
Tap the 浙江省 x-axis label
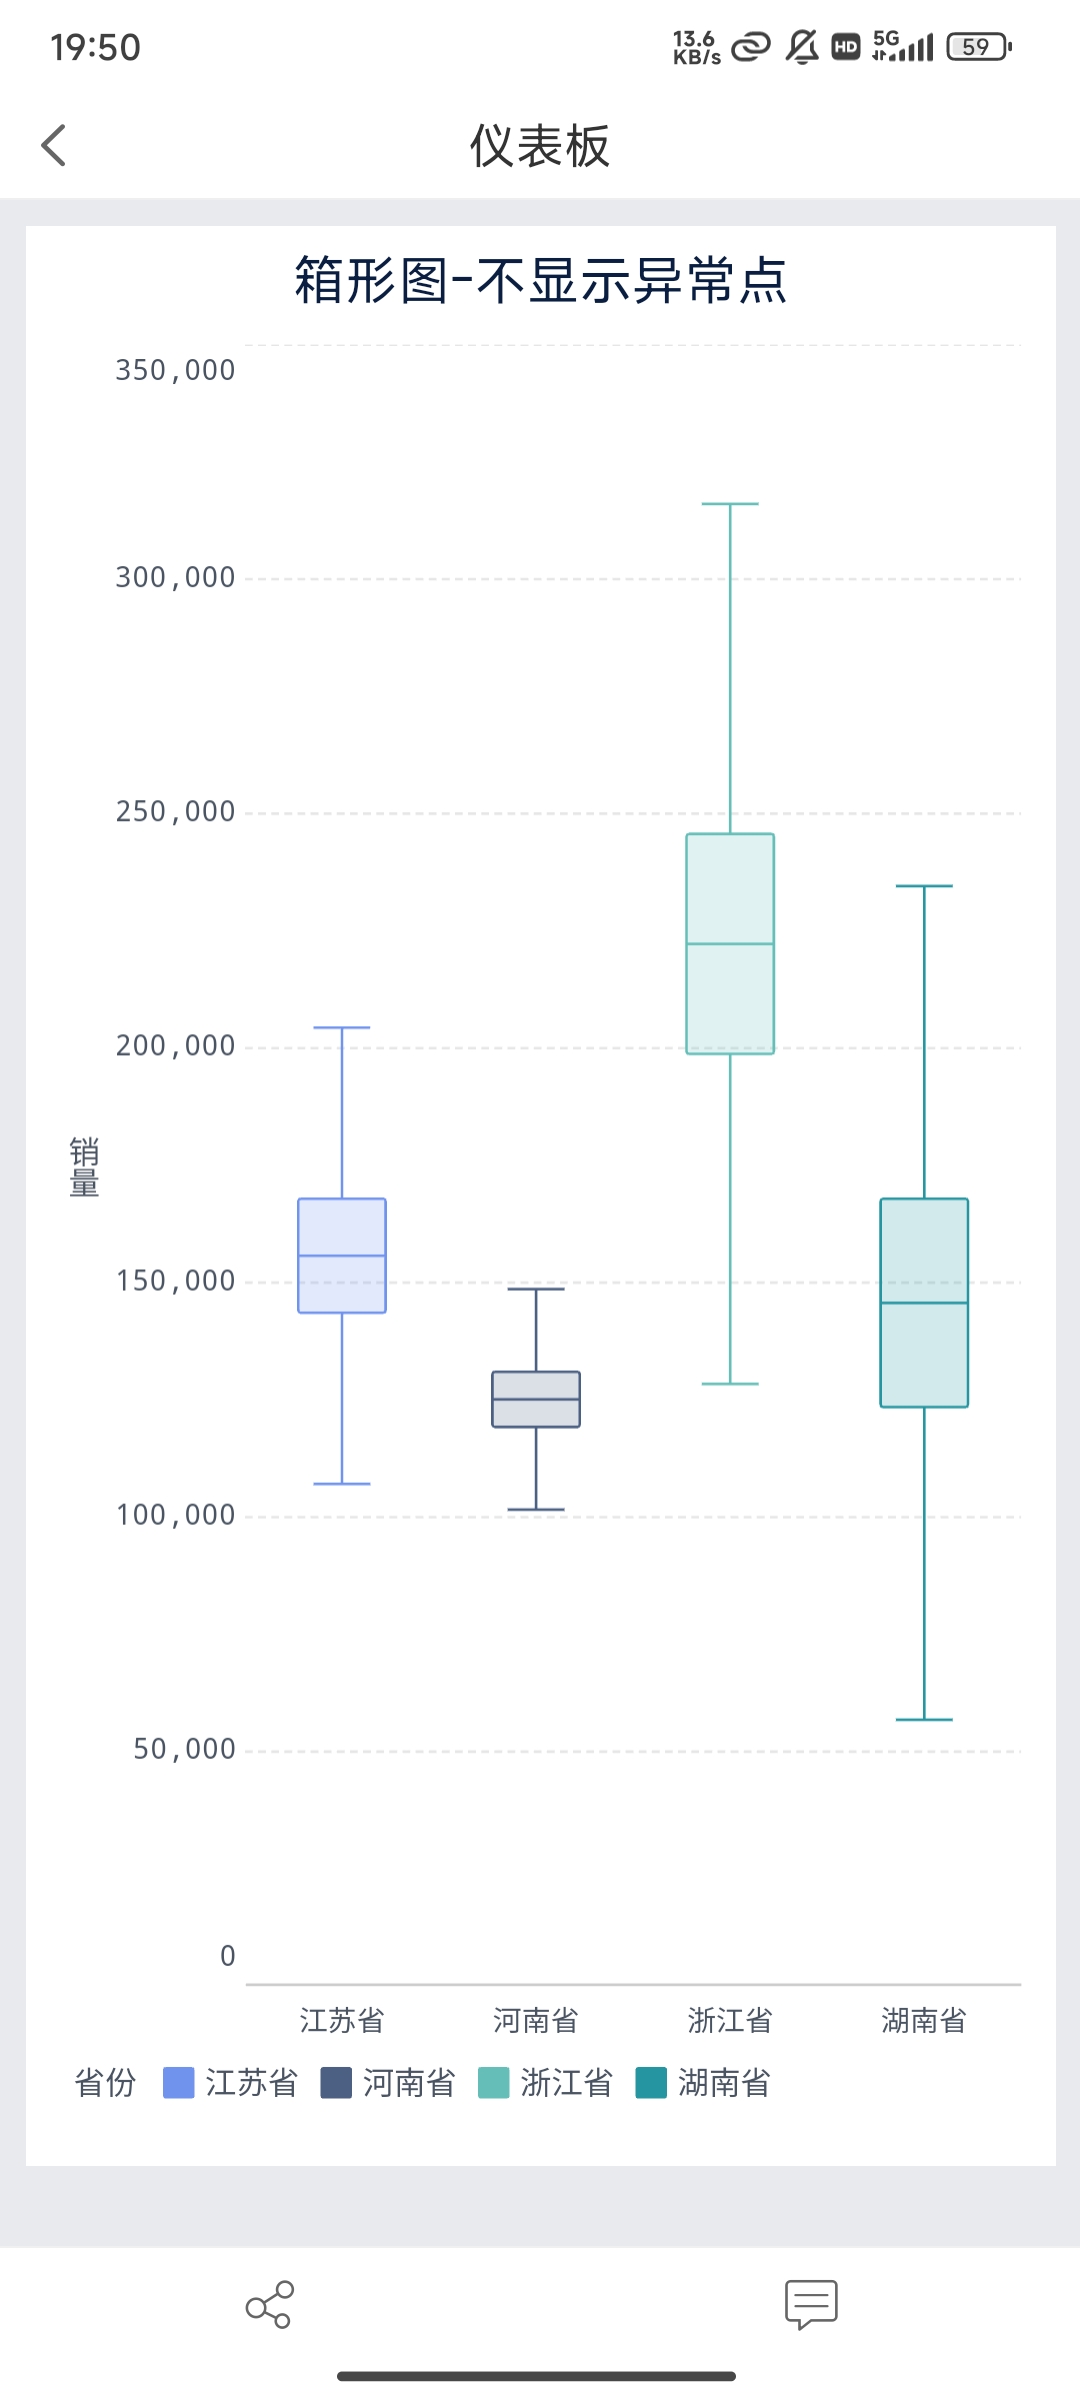click(x=730, y=2021)
